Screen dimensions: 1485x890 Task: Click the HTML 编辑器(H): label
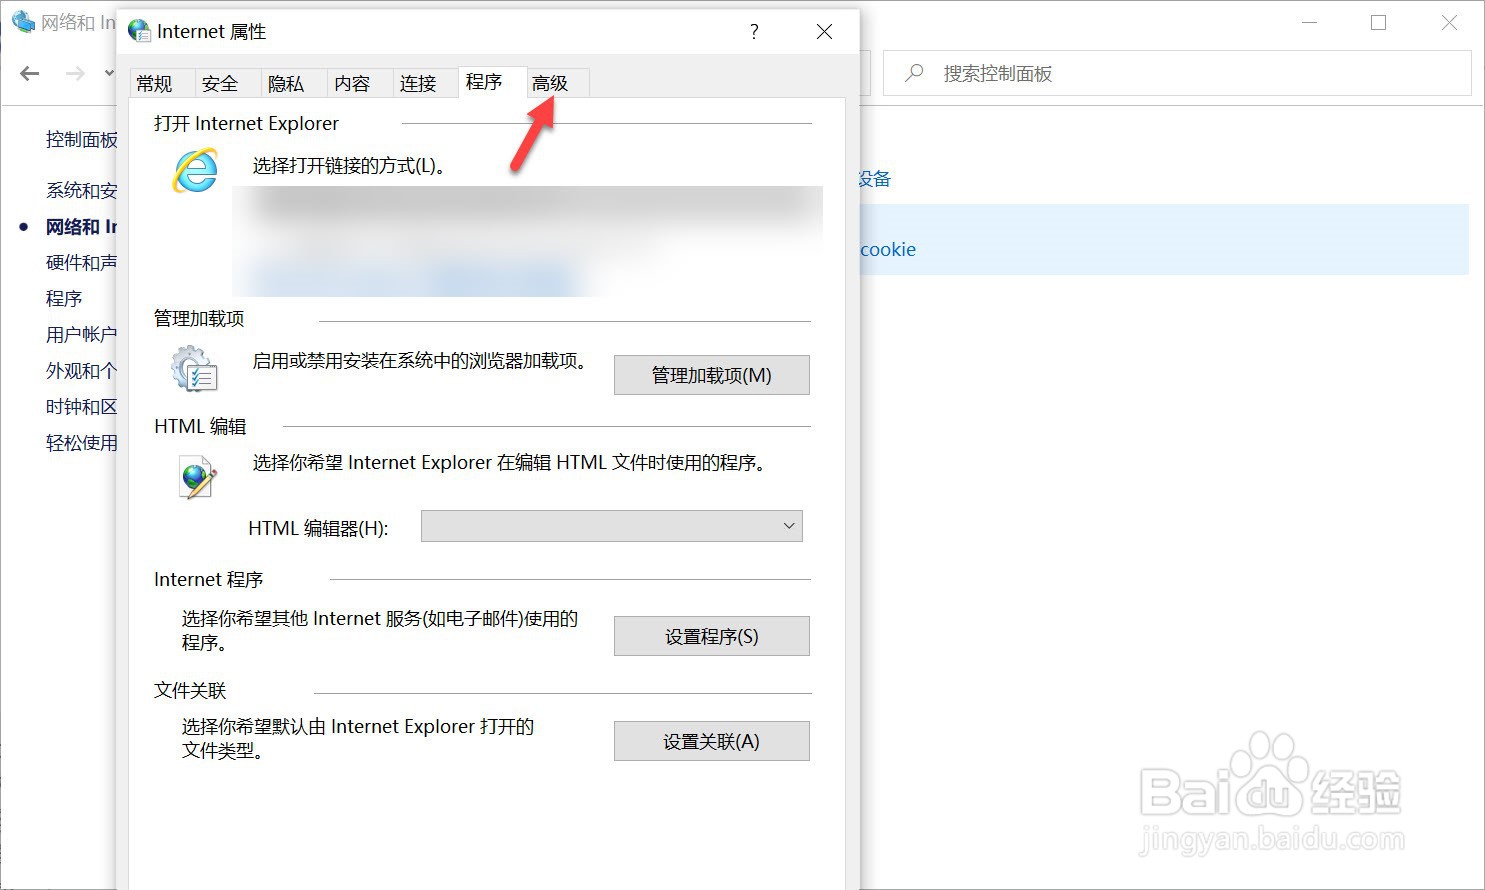click(318, 528)
